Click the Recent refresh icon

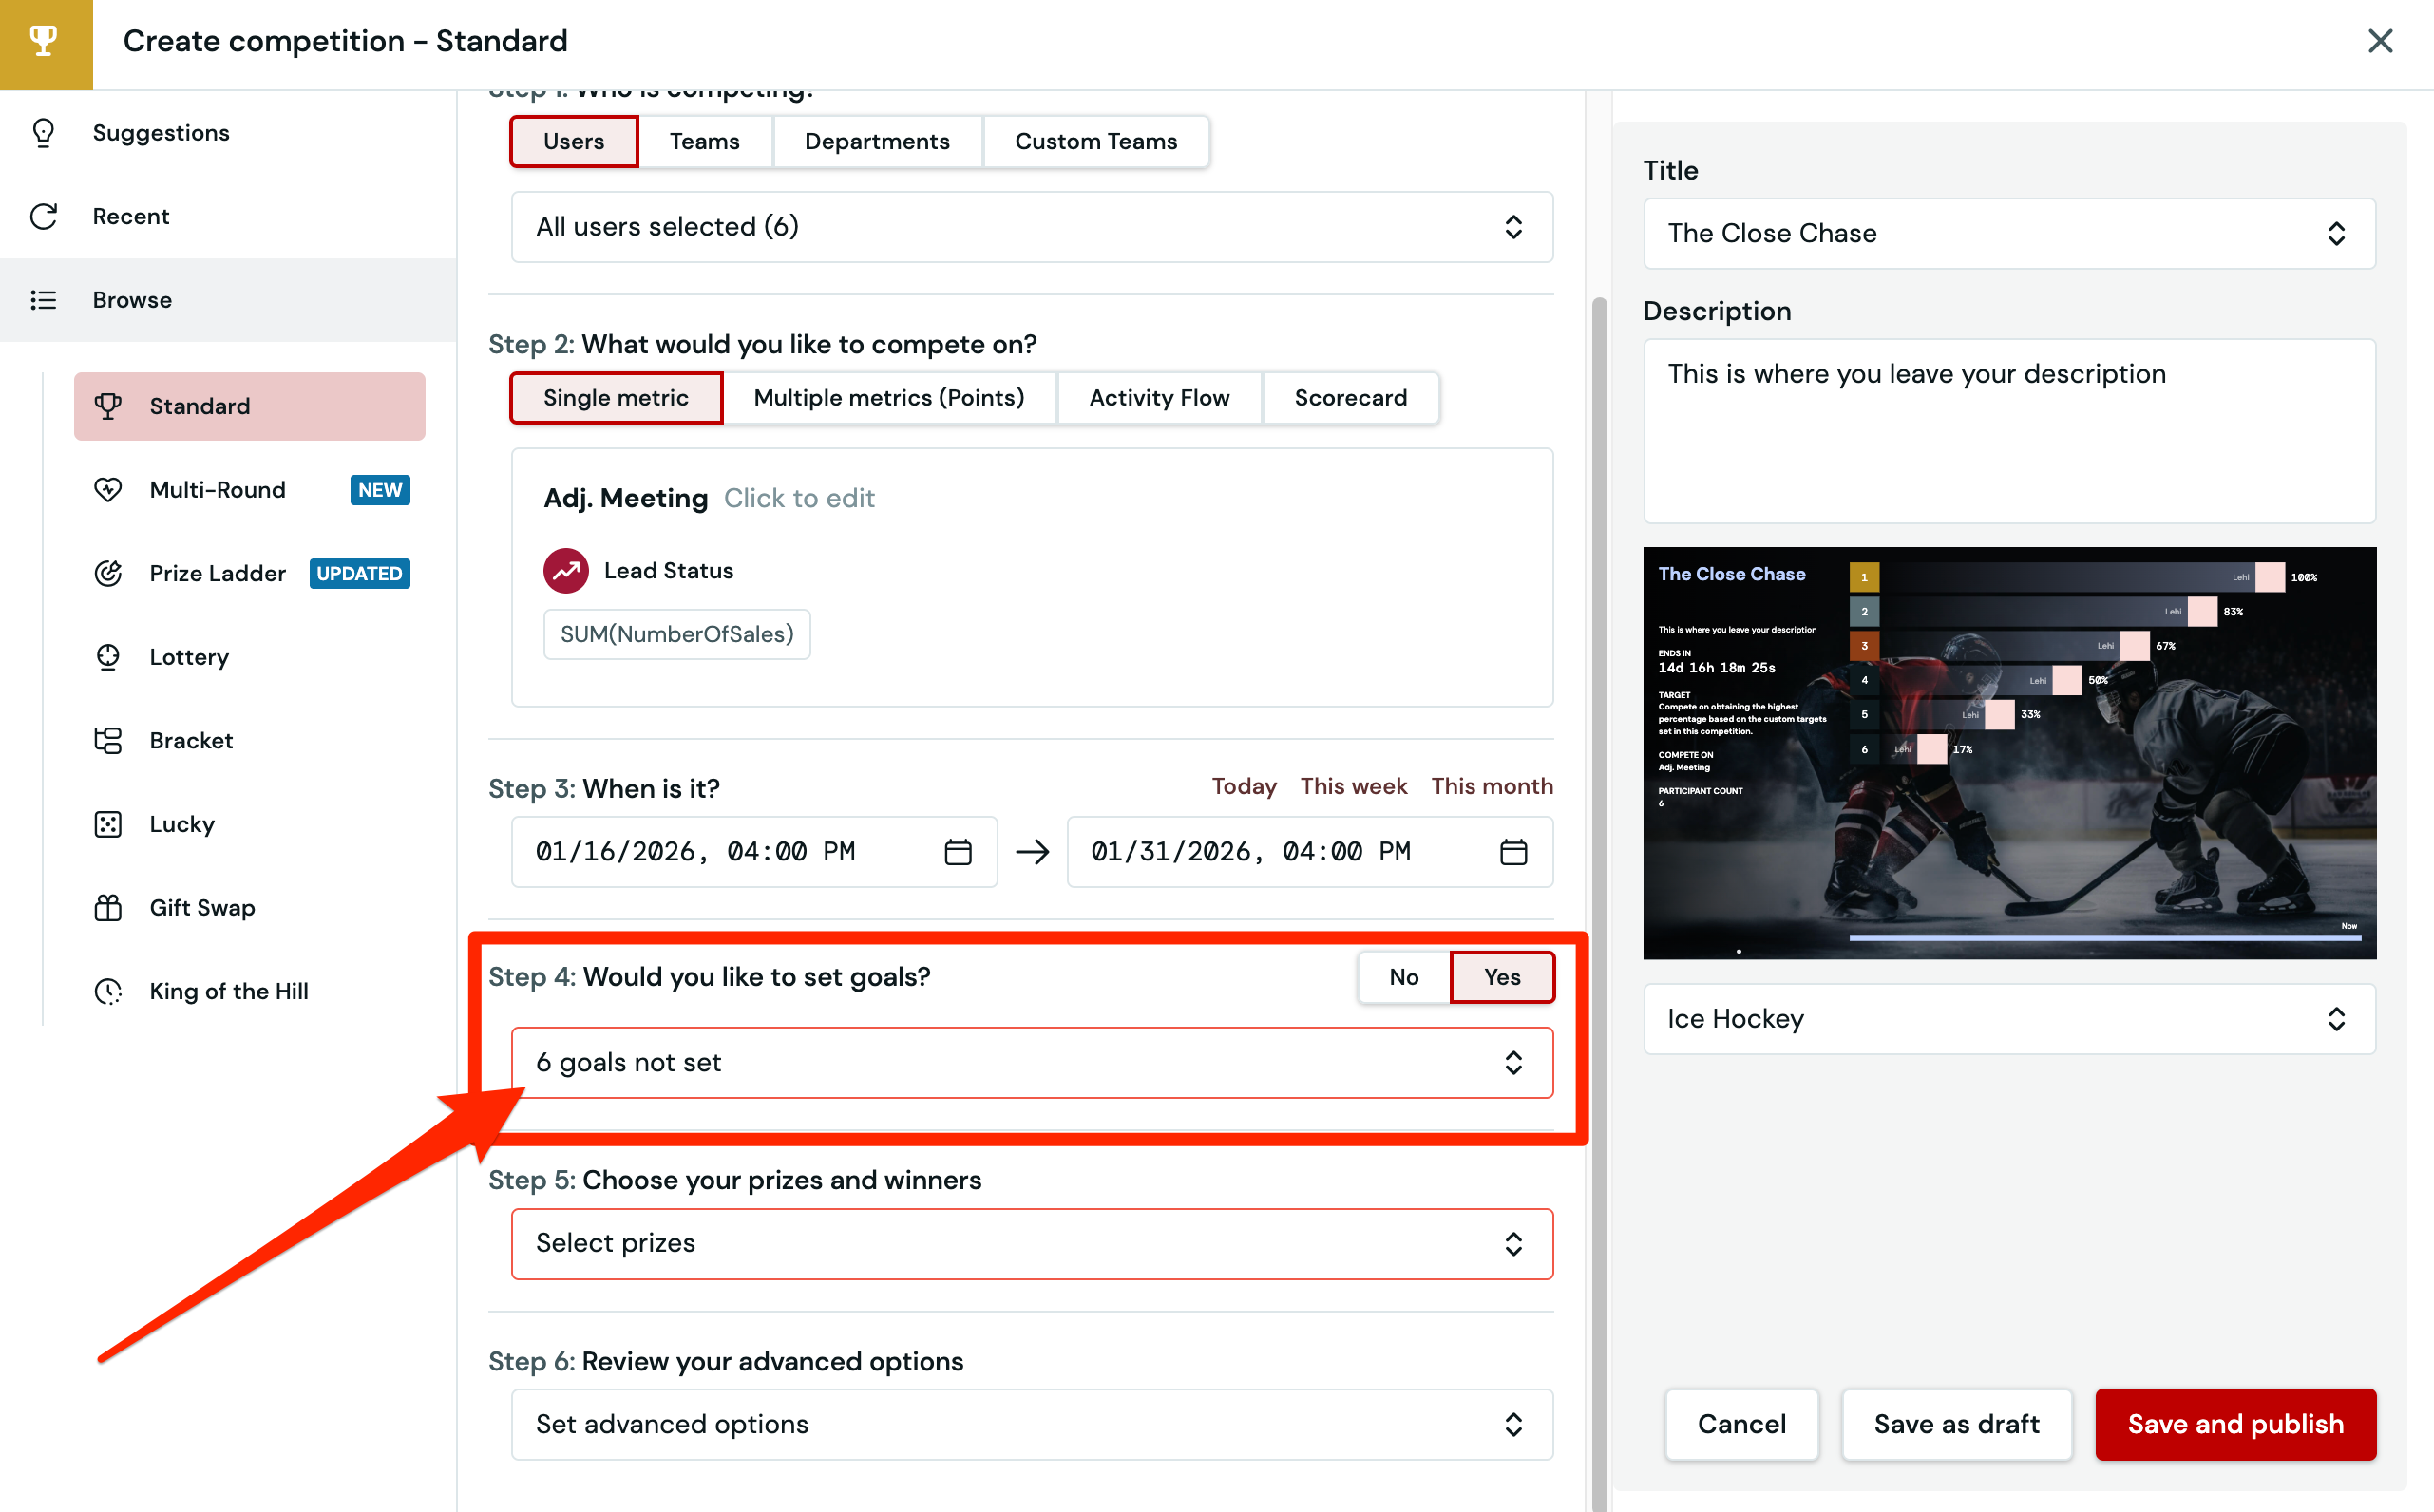(x=43, y=216)
